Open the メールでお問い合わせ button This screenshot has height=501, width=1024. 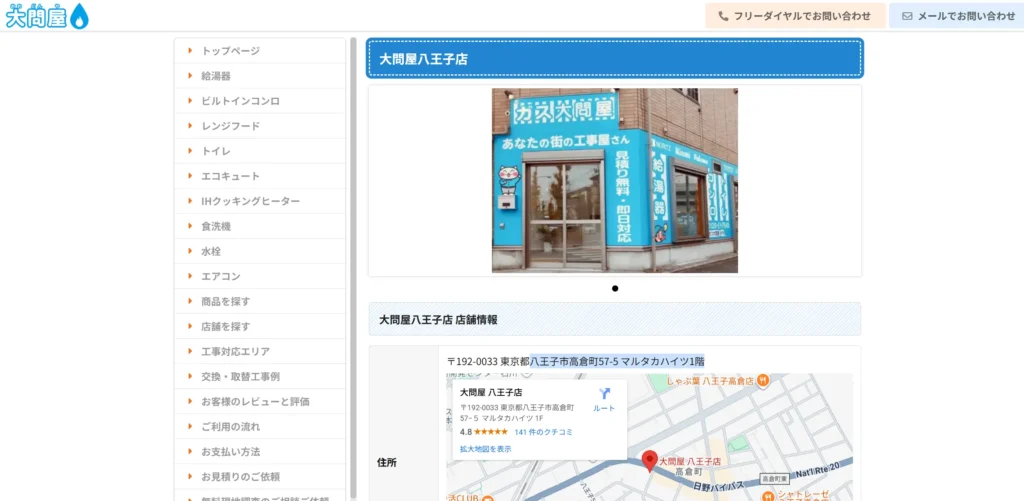(957, 16)
